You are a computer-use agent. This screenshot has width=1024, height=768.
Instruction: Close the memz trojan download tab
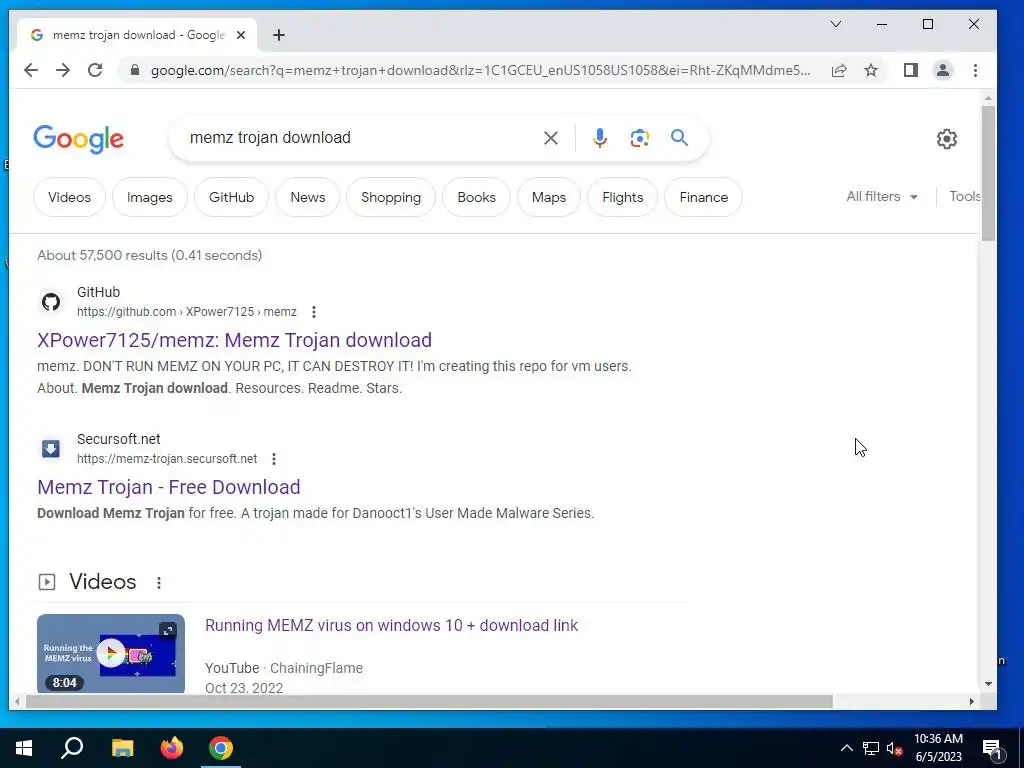click(241, 35)
